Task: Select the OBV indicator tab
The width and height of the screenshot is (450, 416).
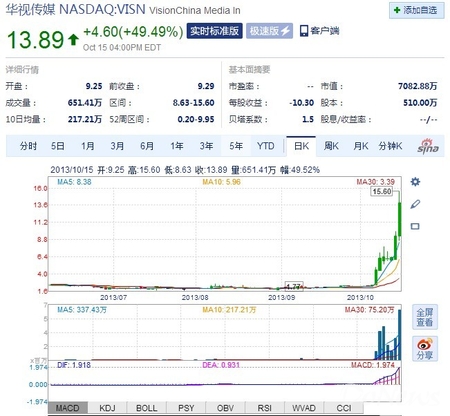Action: (225, 408)
